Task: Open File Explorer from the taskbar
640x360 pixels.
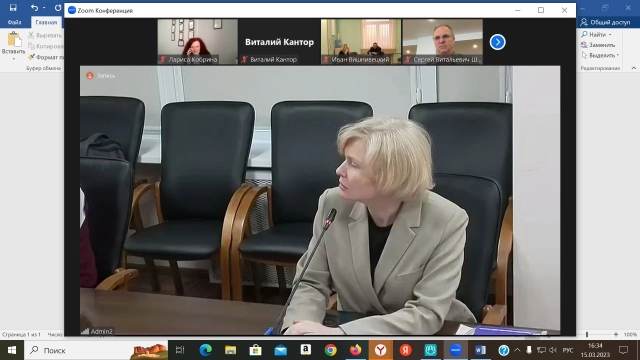Action: [x=231, y=350]
